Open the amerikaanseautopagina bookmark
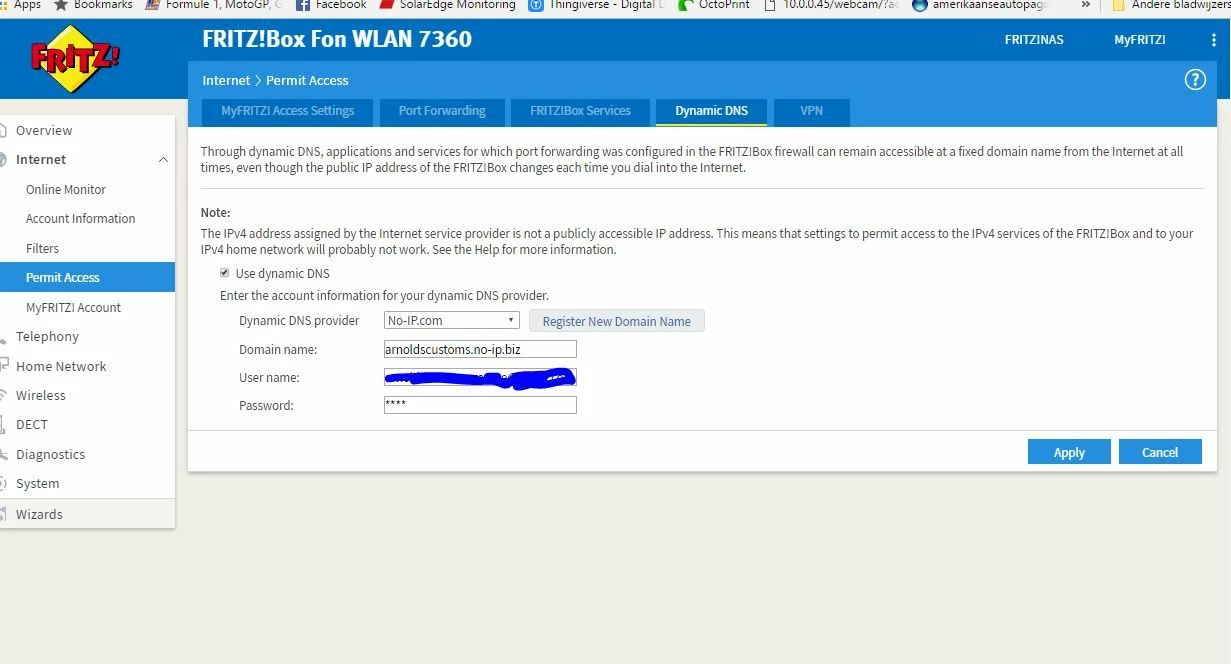 (980, 5)
